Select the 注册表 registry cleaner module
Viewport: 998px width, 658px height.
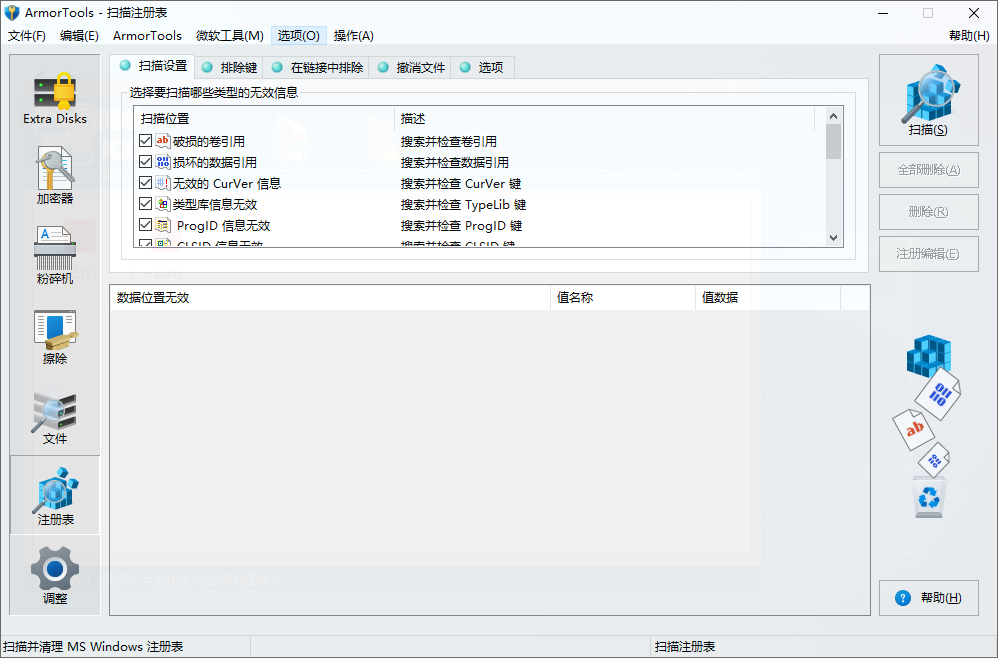(x=55, y=495)
